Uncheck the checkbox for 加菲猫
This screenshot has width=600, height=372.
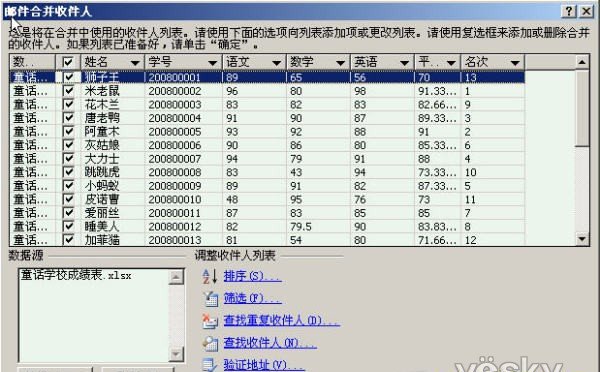[x=68, y=240]
